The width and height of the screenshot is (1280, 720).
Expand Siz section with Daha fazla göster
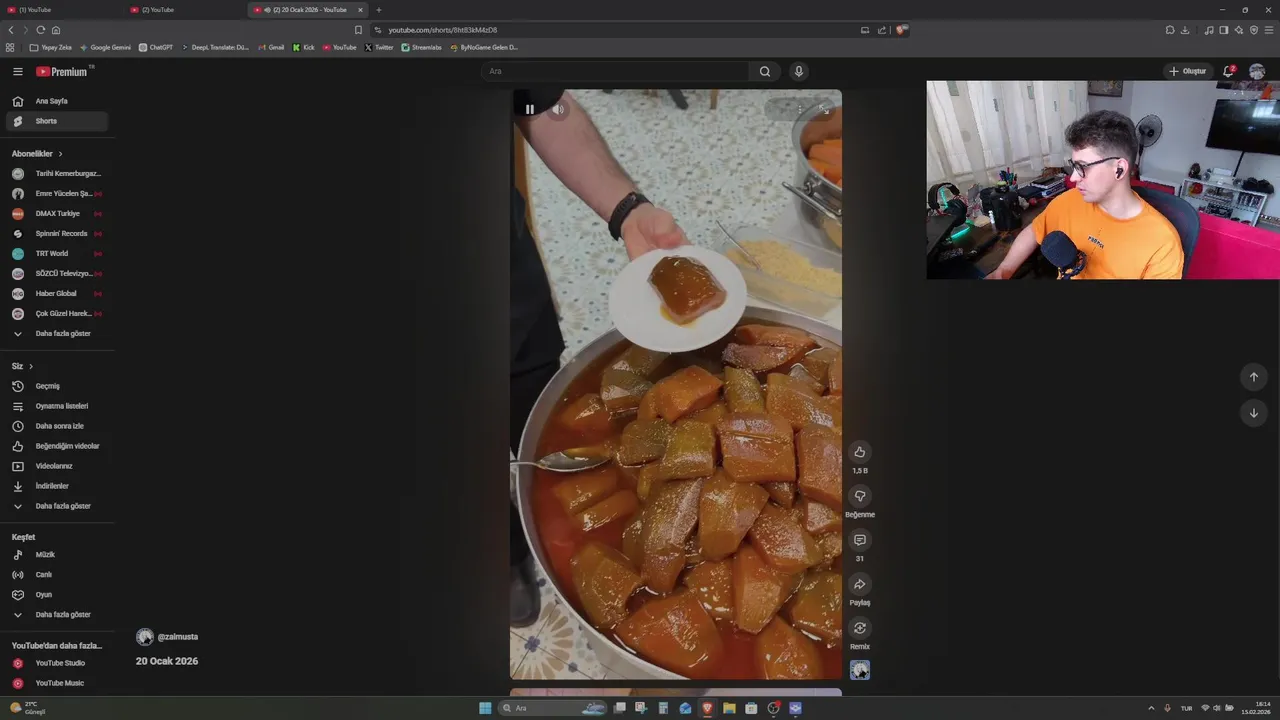tap(57, 506)
